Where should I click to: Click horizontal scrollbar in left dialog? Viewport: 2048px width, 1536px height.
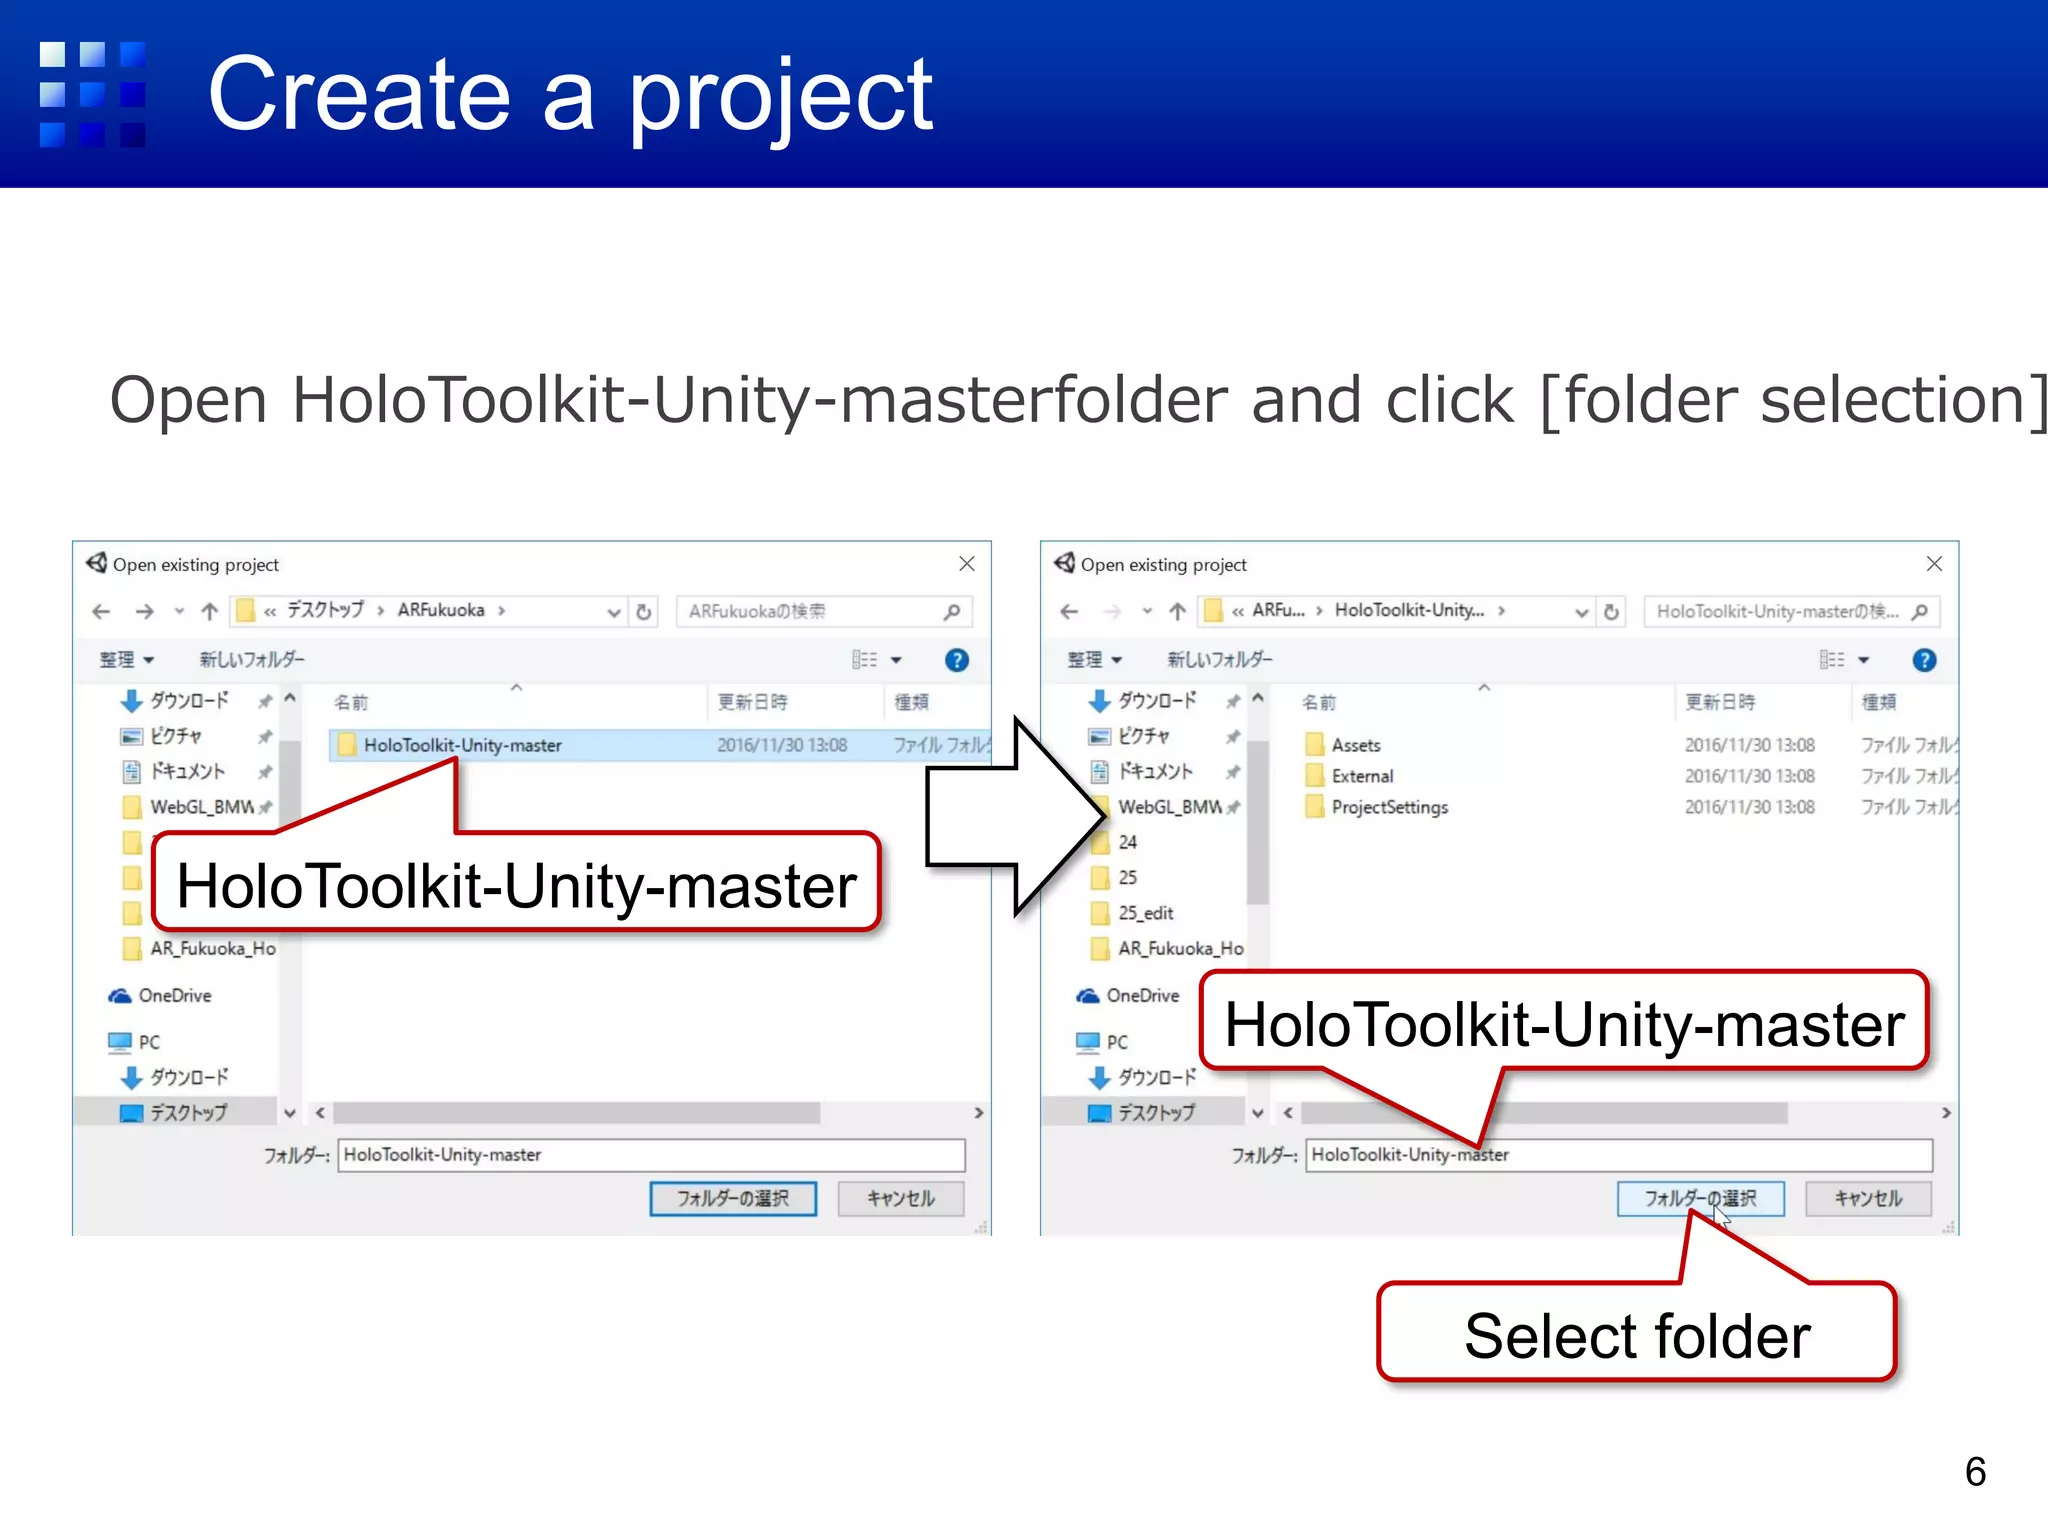click(x=577, y=1113)
